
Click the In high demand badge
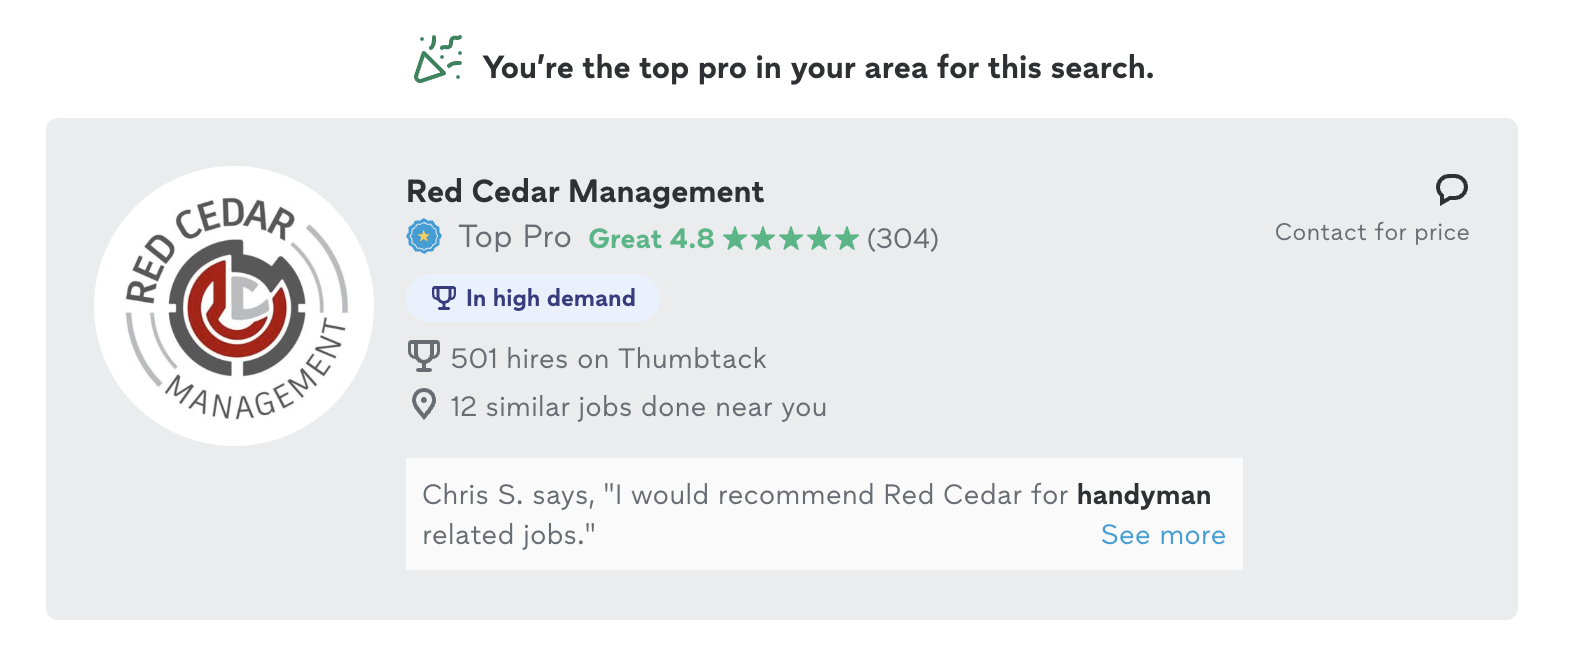pyautogui.click(x=533, y=298)
